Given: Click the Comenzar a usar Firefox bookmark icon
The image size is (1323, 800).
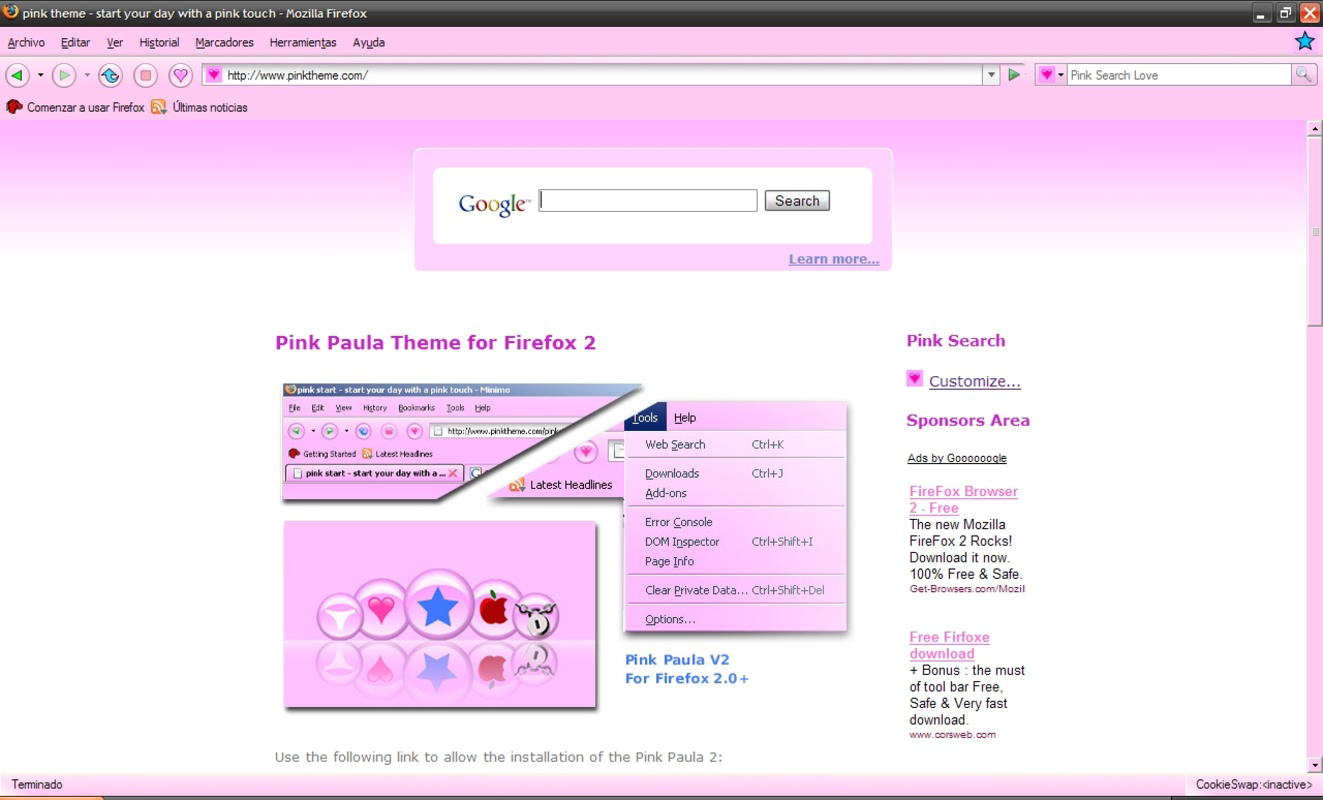Looking at the screenshot, I should click(x=14, y=107).
